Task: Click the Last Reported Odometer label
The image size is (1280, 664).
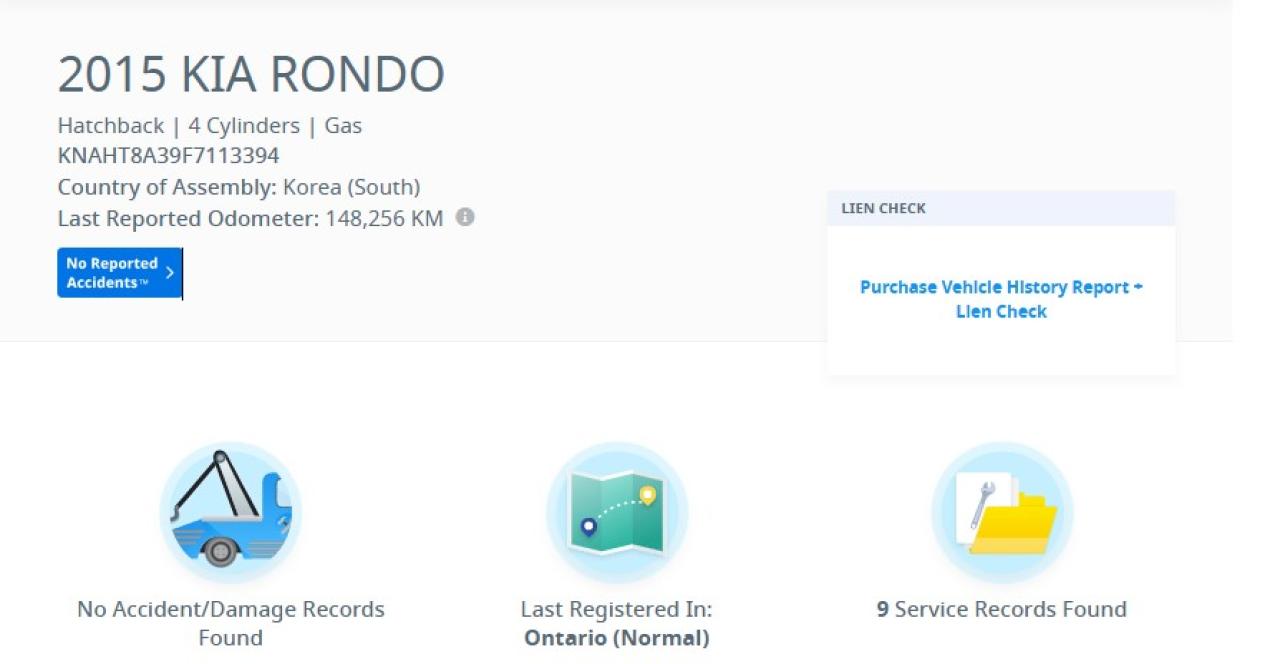Action: tap(188, 218)
